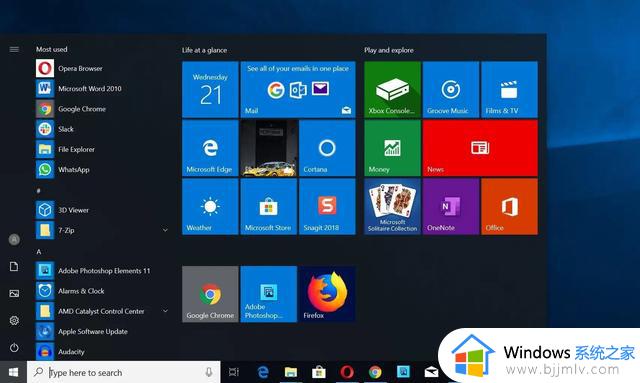Launch Microsoft Solitaire Collection tile
The width and height of the screenshot is (640, 383).
click(392, 207)
